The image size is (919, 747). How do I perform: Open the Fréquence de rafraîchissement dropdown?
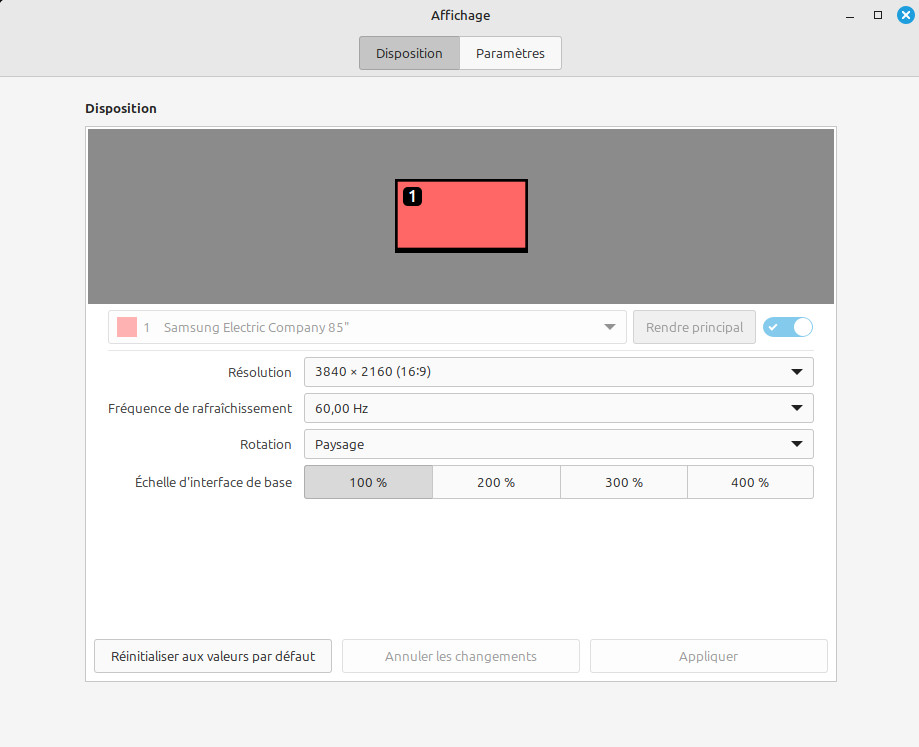[x=559, y=408]
